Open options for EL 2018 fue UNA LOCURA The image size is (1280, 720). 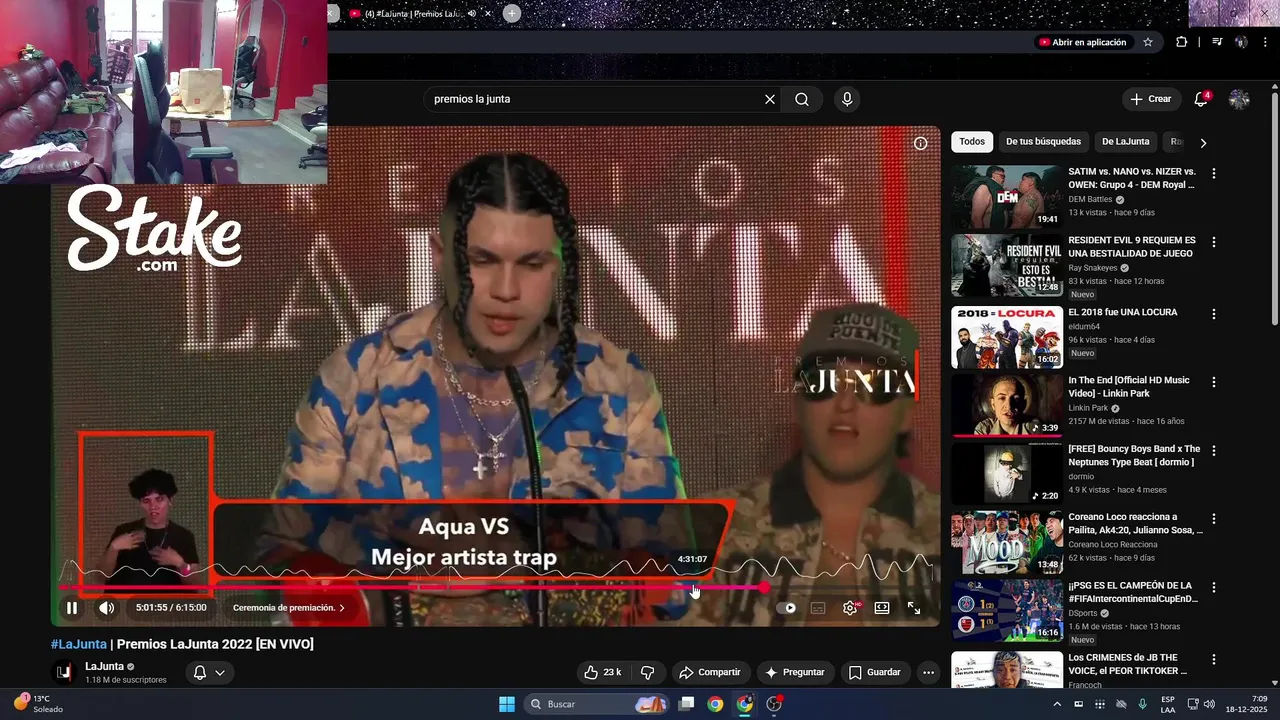(1214, 314)
